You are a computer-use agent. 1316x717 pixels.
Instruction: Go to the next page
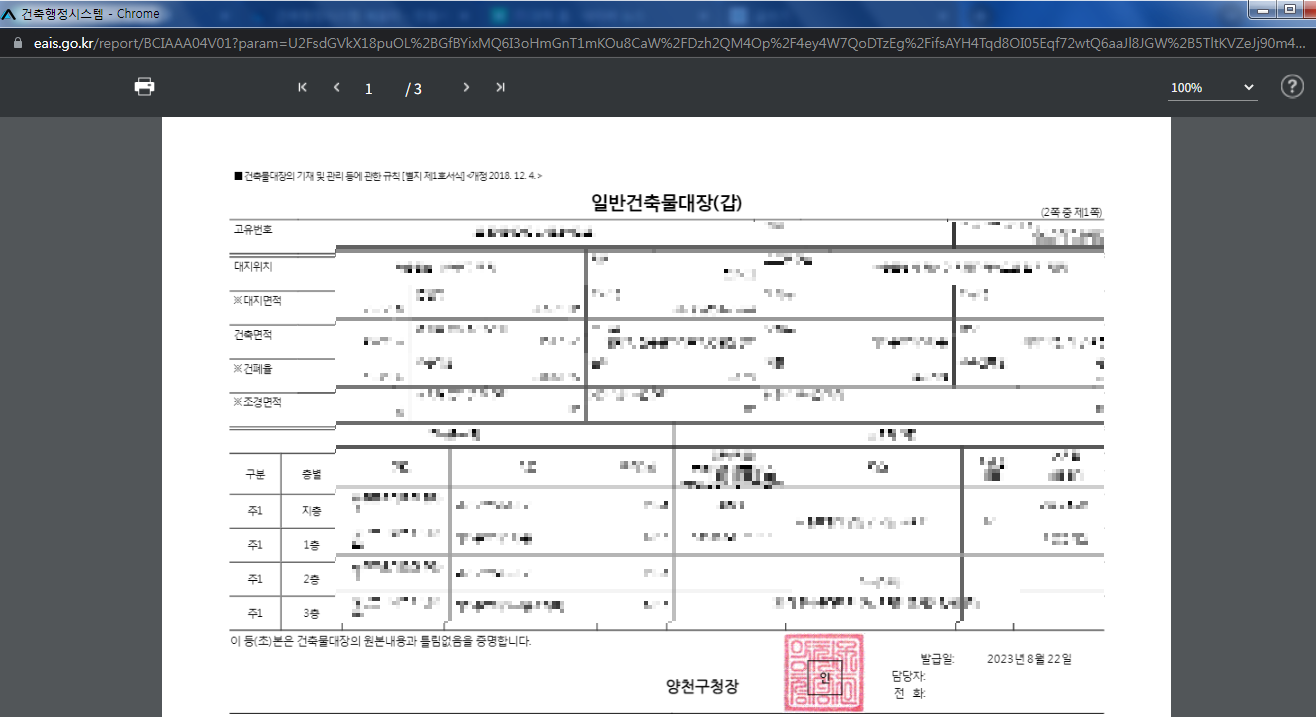[466, 87]
